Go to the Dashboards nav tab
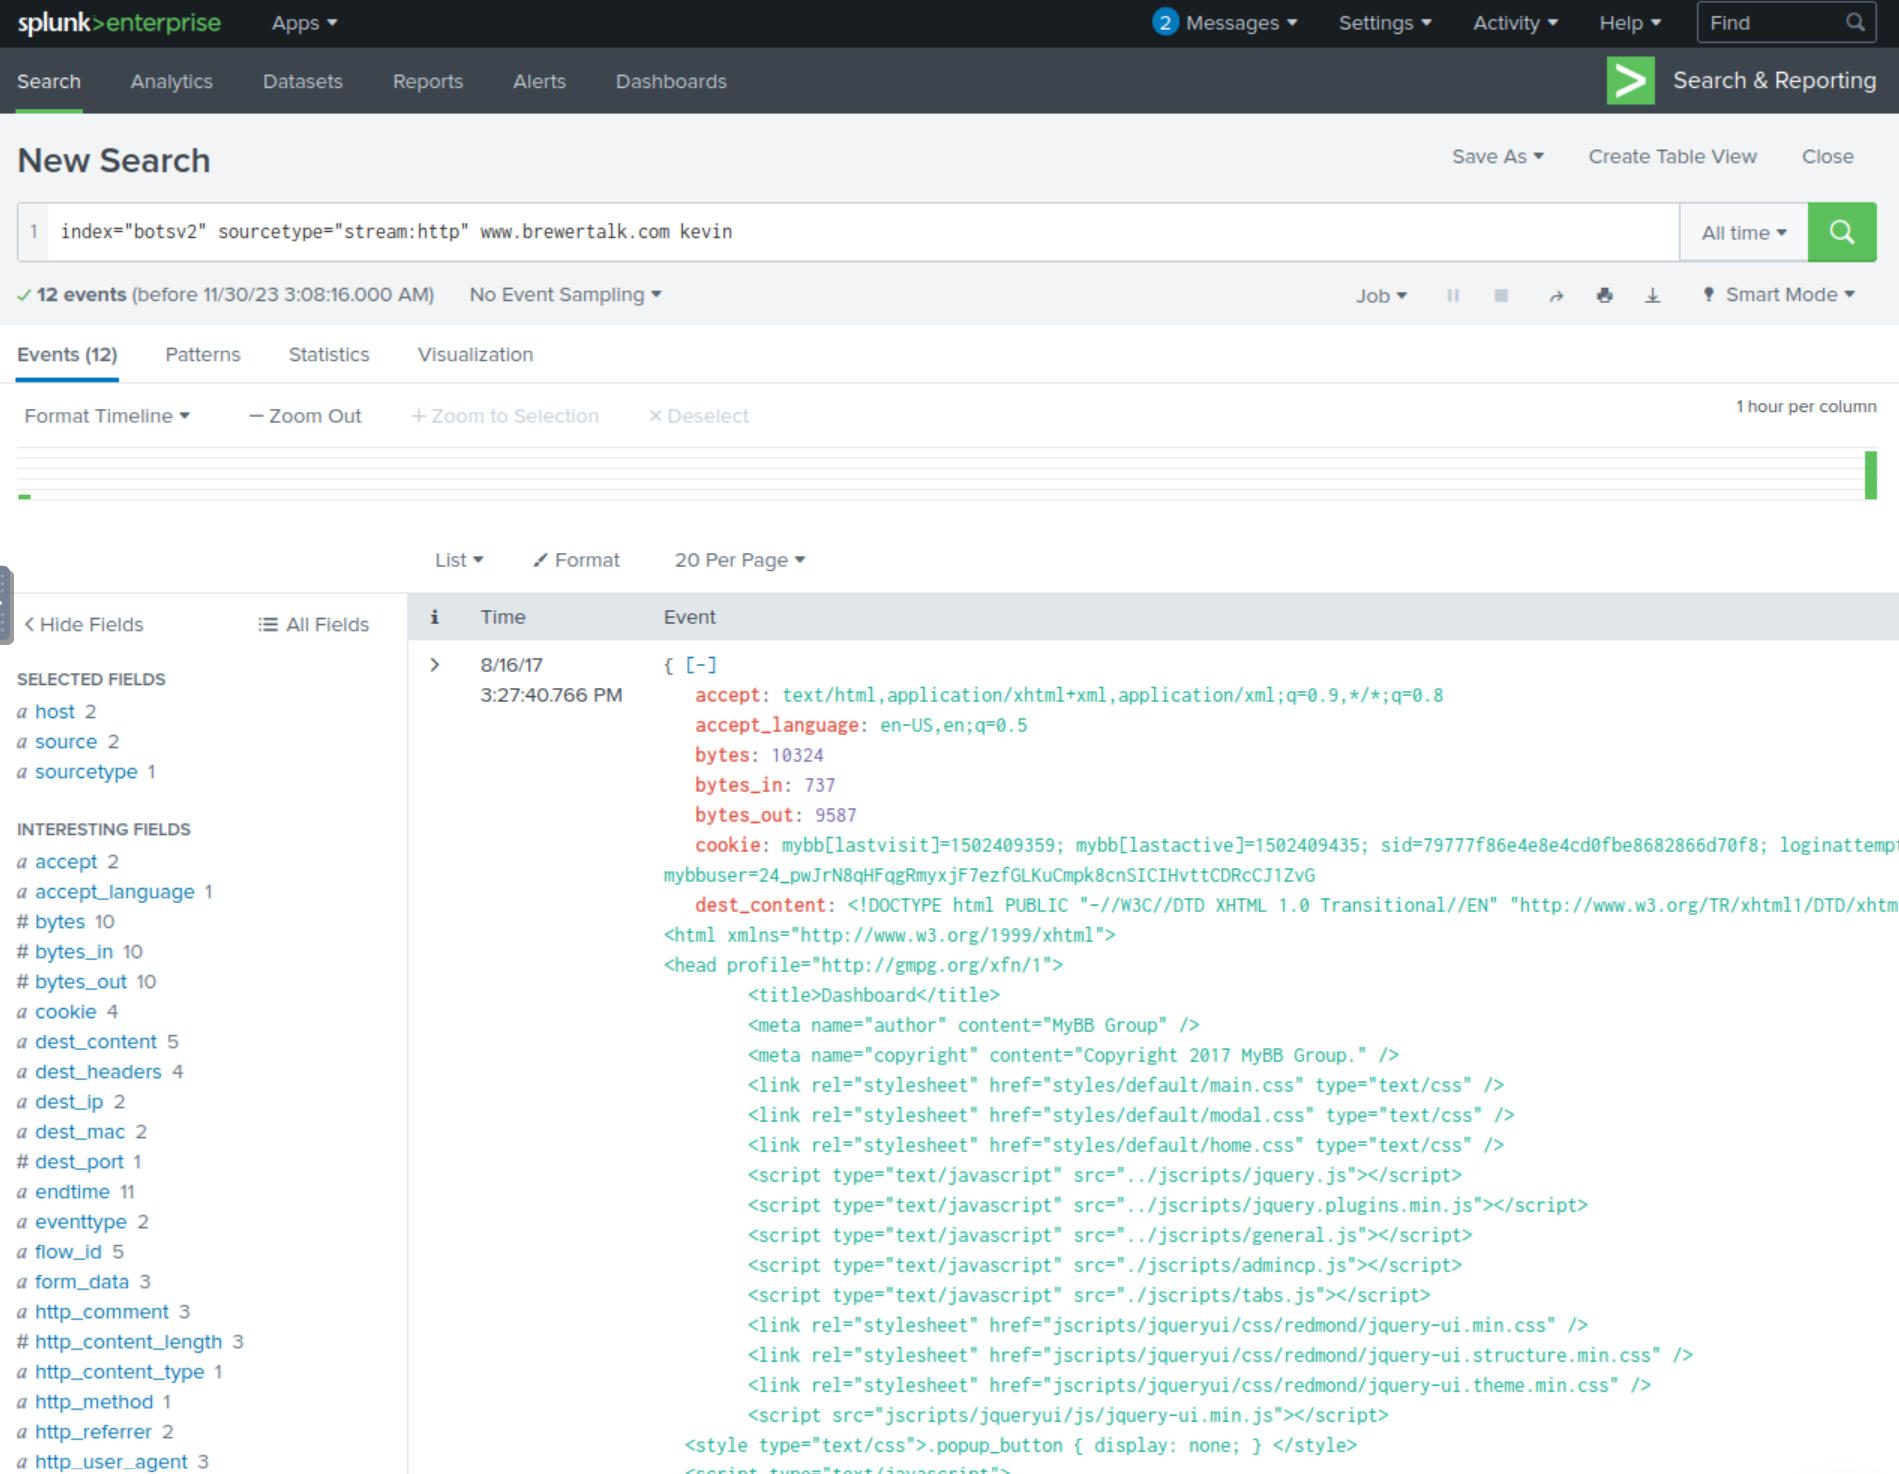The height and width of the screenshot is (1474, 1899). coord(671,81)
